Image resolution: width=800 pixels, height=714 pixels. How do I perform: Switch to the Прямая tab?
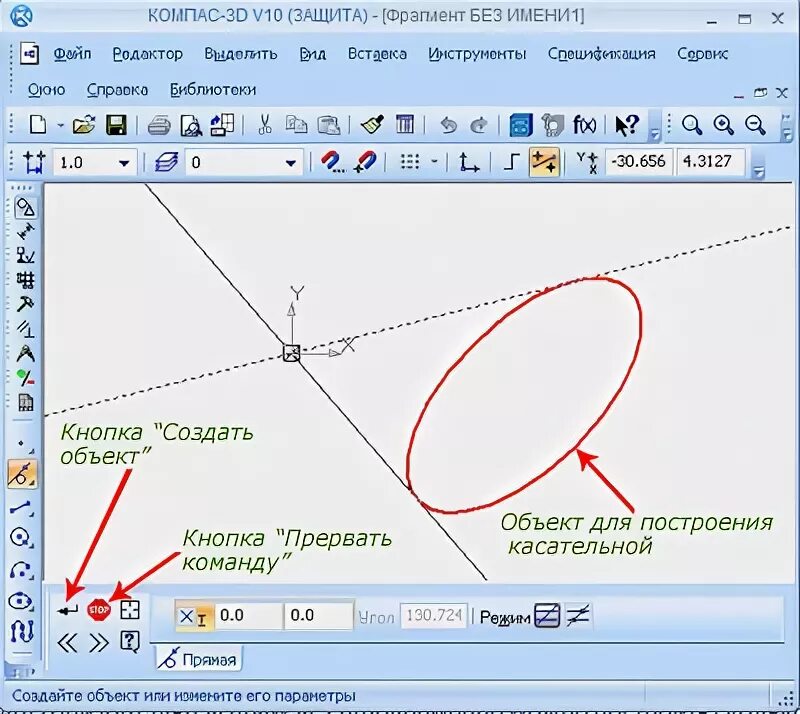[x=198, y=659]
